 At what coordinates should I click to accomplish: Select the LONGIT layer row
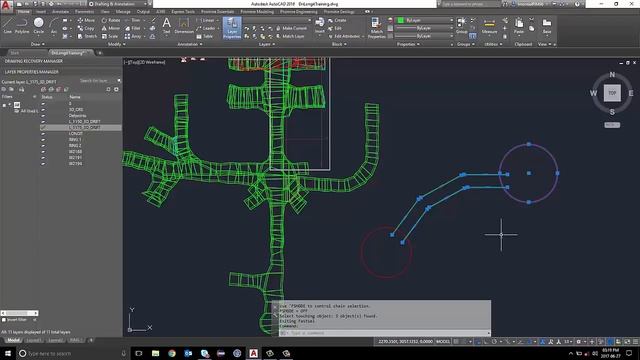click(x=81, y=133)
